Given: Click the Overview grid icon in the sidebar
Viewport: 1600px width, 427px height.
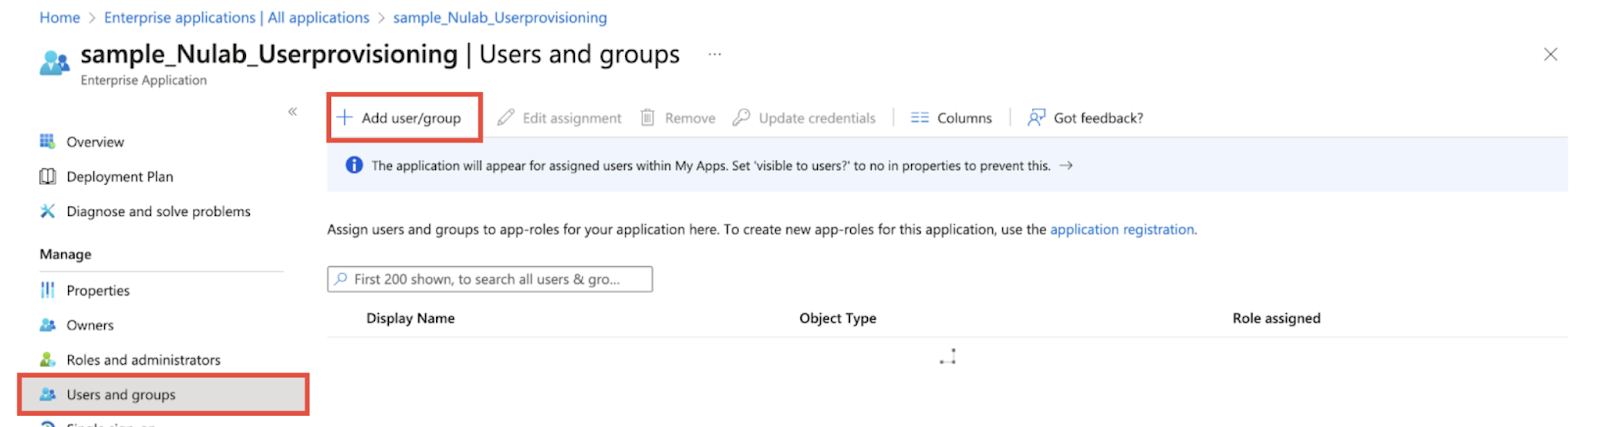Looking at the screenshot, I should click(47, 142).
